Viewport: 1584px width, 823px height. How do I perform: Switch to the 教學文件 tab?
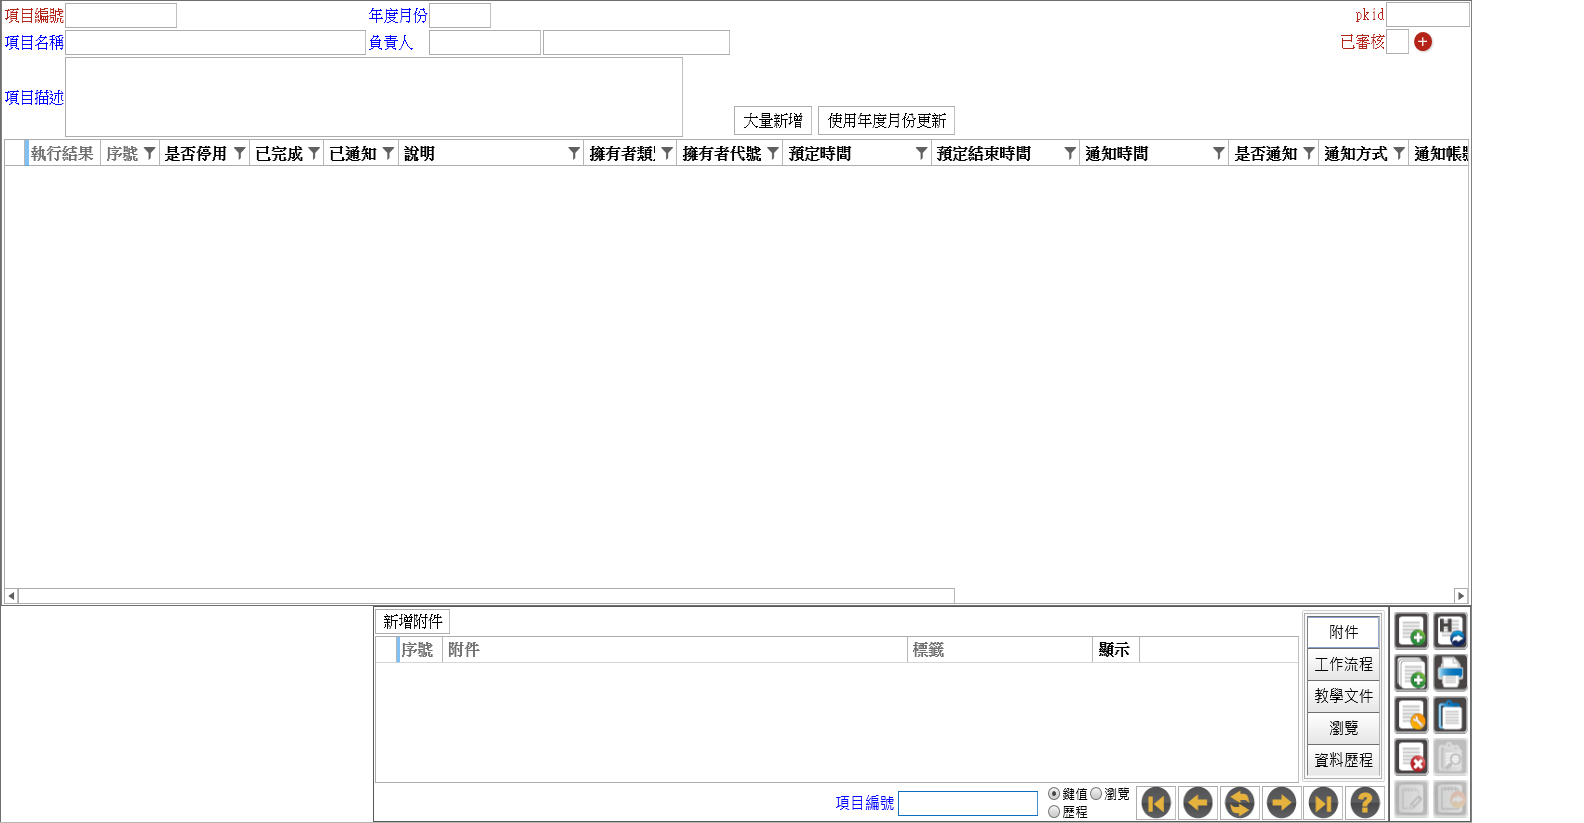point(1343,696)
